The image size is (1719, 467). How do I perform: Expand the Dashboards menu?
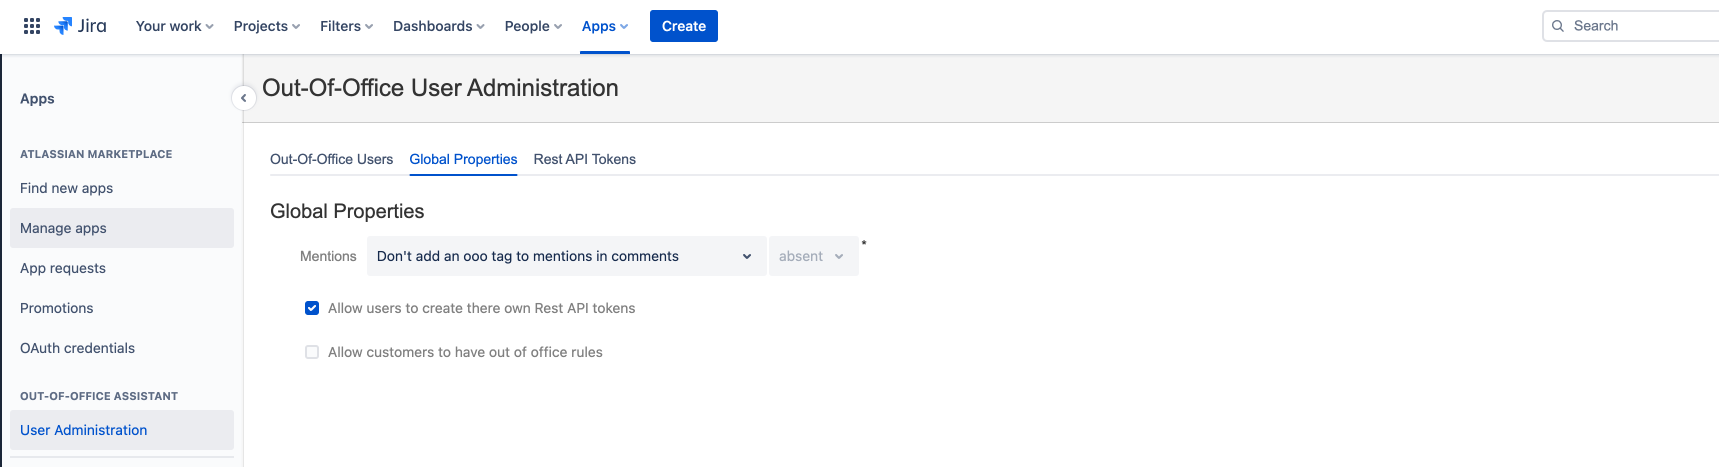pyautogui.click(x=439, y=26)
